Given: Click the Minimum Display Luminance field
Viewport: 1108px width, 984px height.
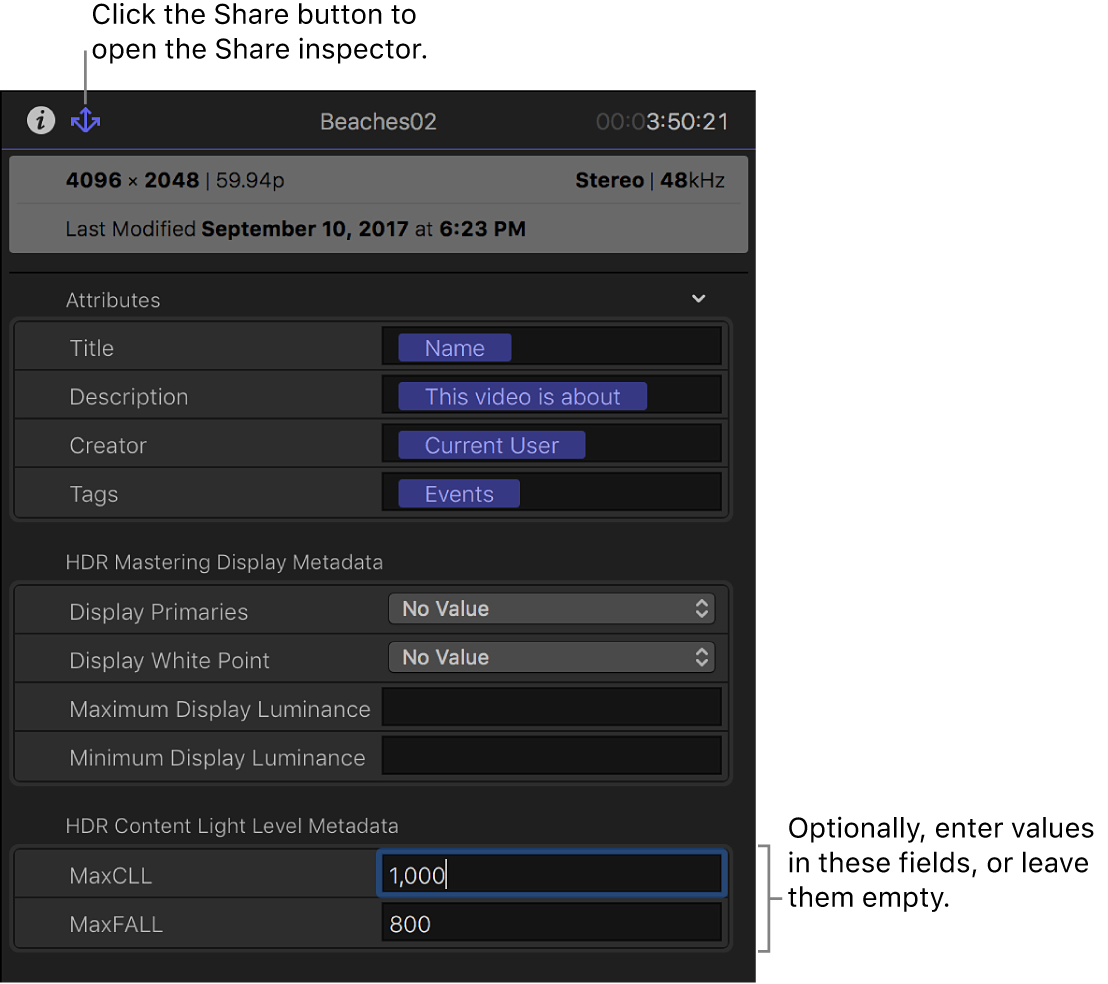Looking at the screenshot, I should click(551, 756).
